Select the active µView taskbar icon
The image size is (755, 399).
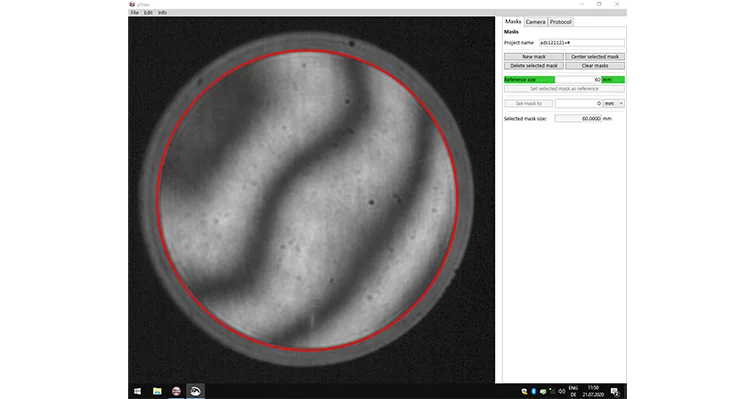195,391
